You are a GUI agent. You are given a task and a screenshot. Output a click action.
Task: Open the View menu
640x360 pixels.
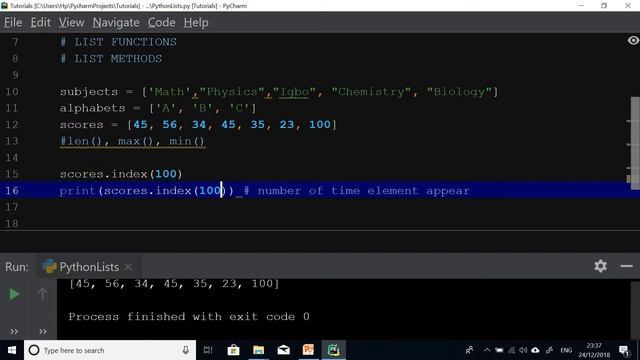point(71,22)
